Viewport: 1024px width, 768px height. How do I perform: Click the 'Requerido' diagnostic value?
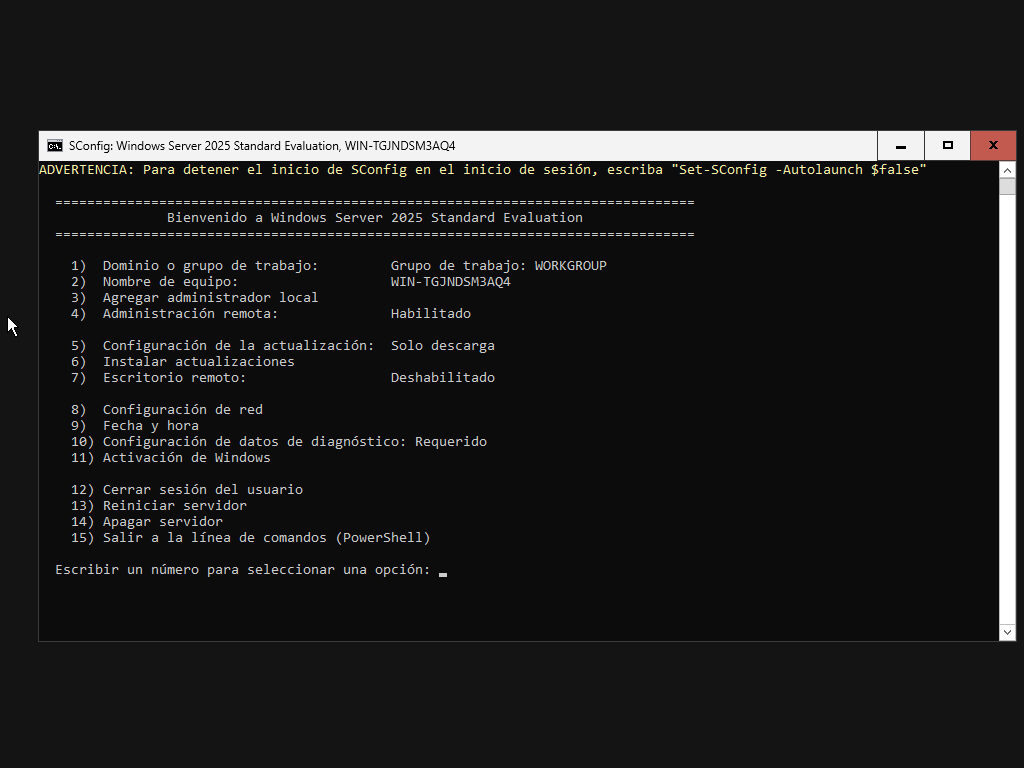click(451, 441)
